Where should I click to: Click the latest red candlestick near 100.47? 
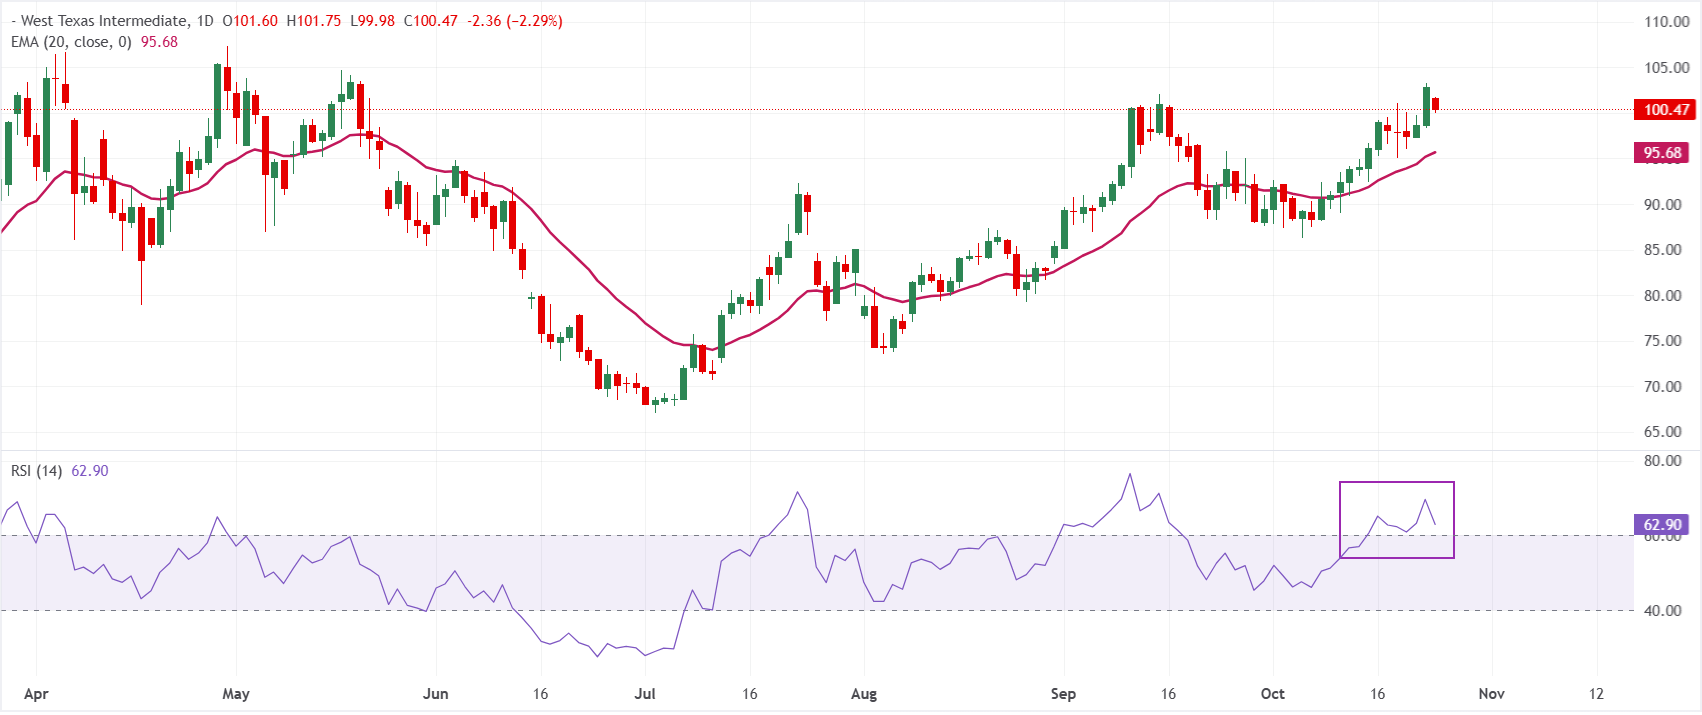click(1436, 104)
